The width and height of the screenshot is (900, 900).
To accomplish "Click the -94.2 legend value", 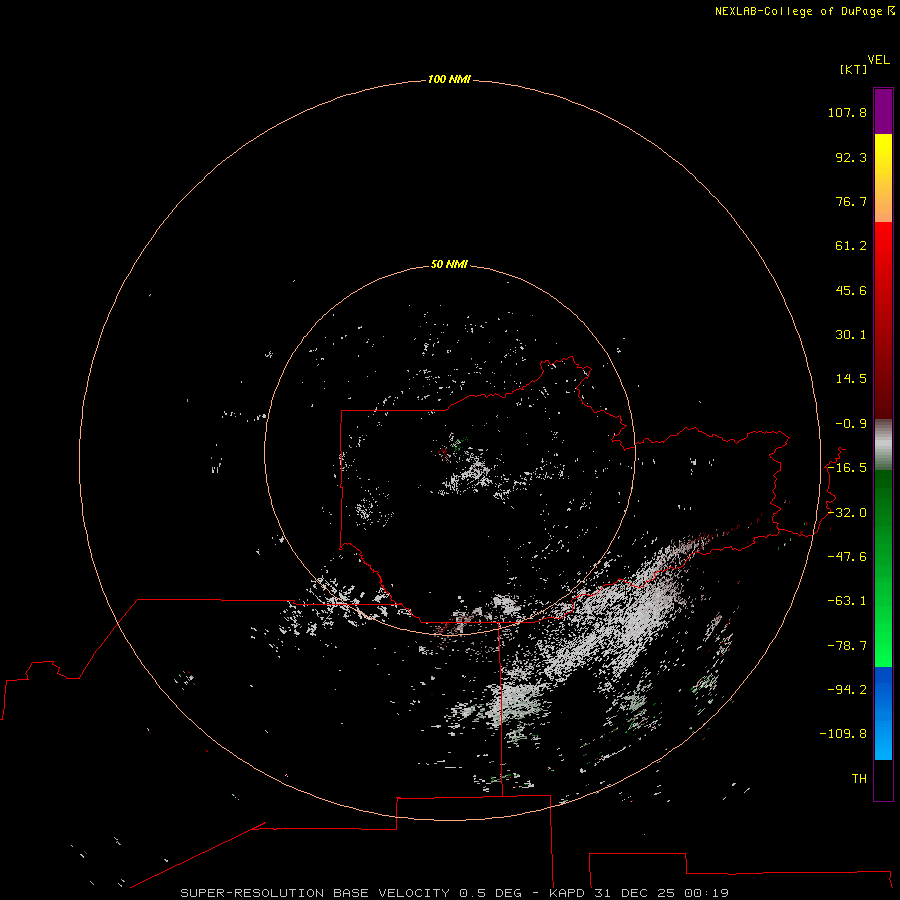I will pyautogui.click(x=847, y=689).
